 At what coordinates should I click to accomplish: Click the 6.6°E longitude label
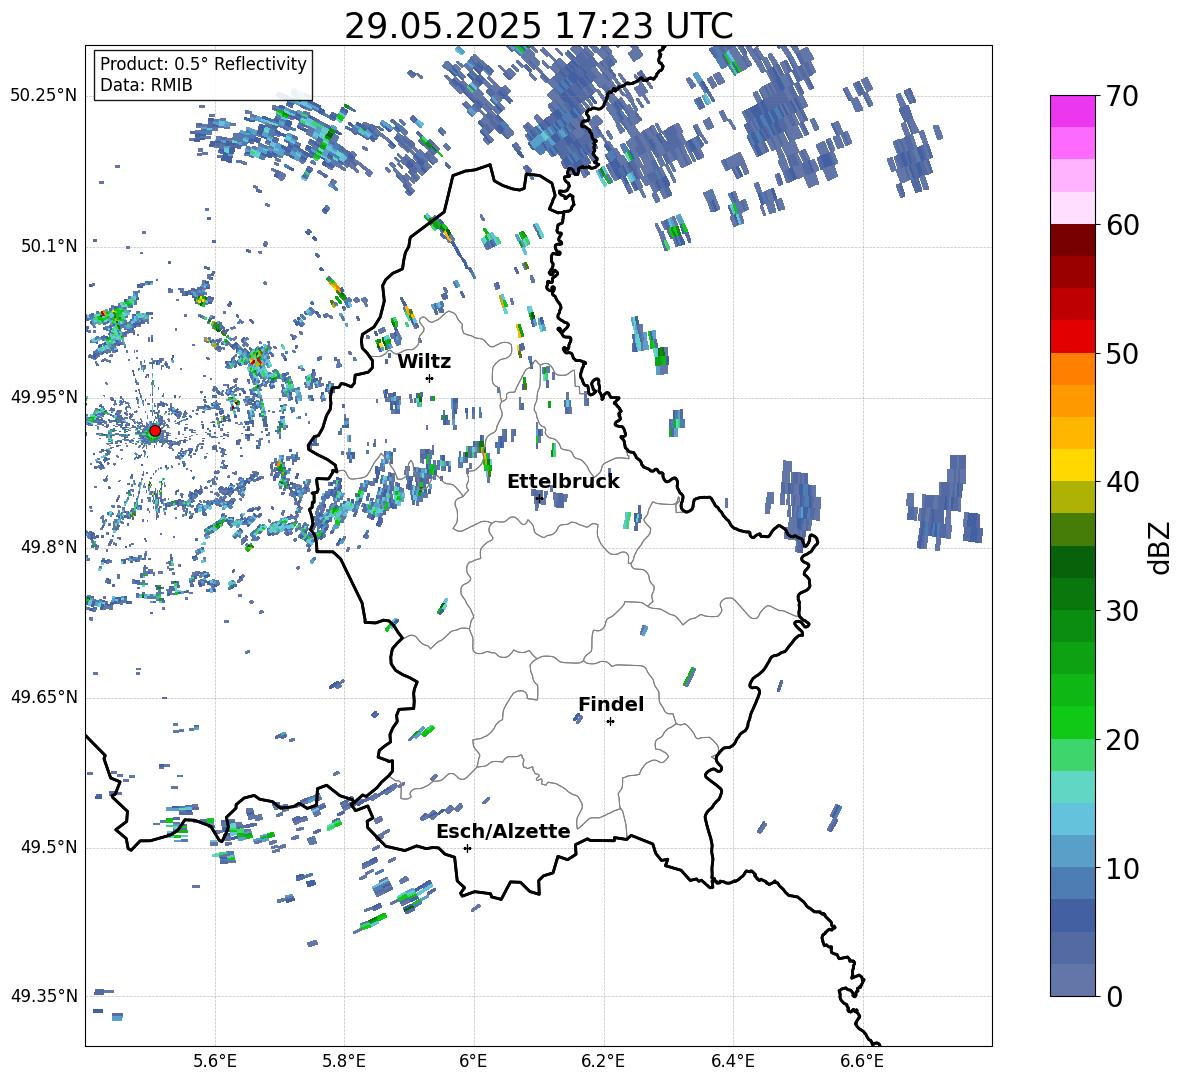pyautogui.click(x=862, y=1061)
